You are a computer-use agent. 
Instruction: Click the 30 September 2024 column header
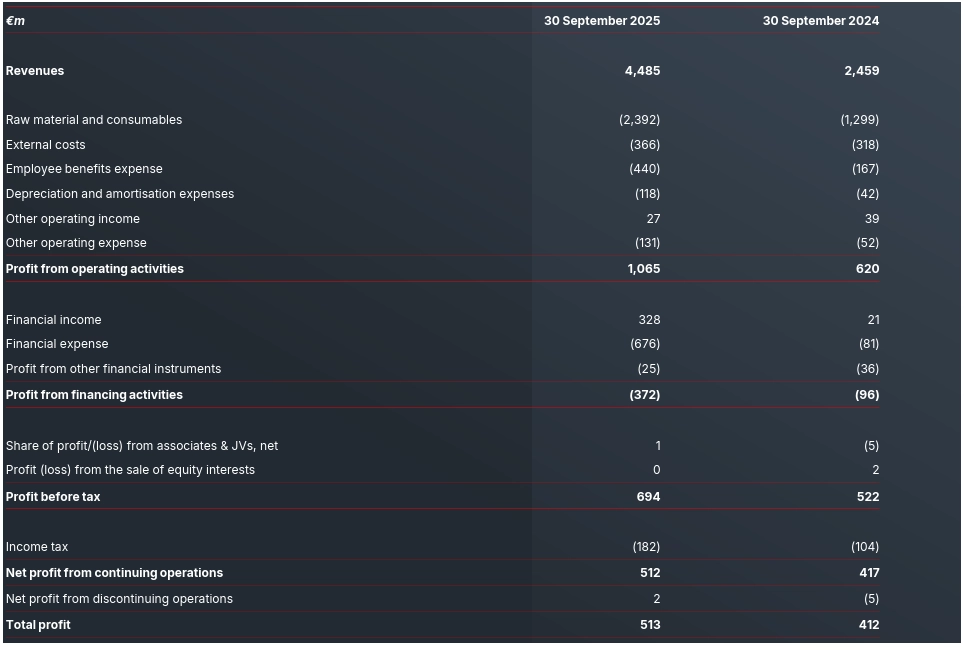click(820, 20)
